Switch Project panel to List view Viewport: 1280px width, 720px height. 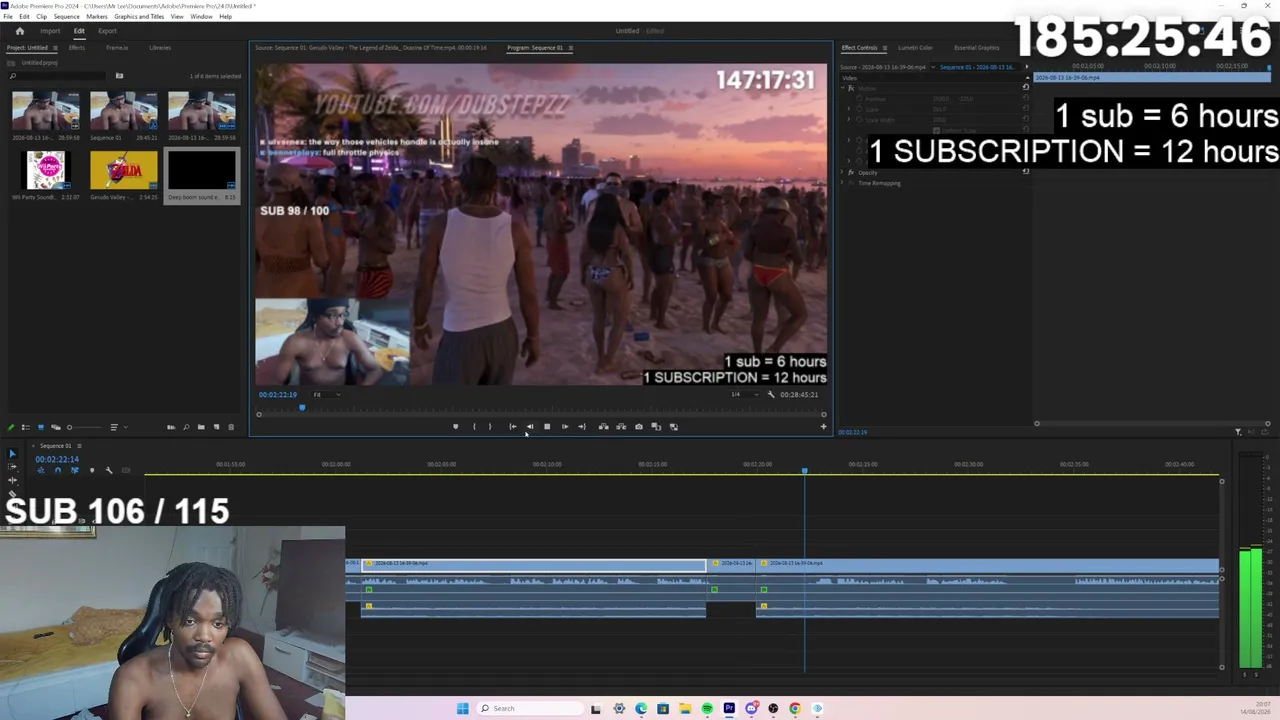click(x=26, y=427)
